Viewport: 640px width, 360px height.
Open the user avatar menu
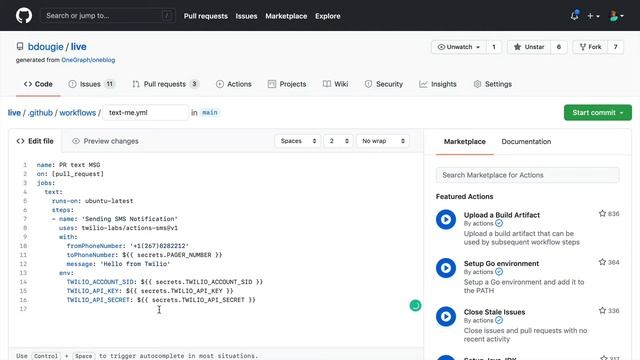coord(616,16)
